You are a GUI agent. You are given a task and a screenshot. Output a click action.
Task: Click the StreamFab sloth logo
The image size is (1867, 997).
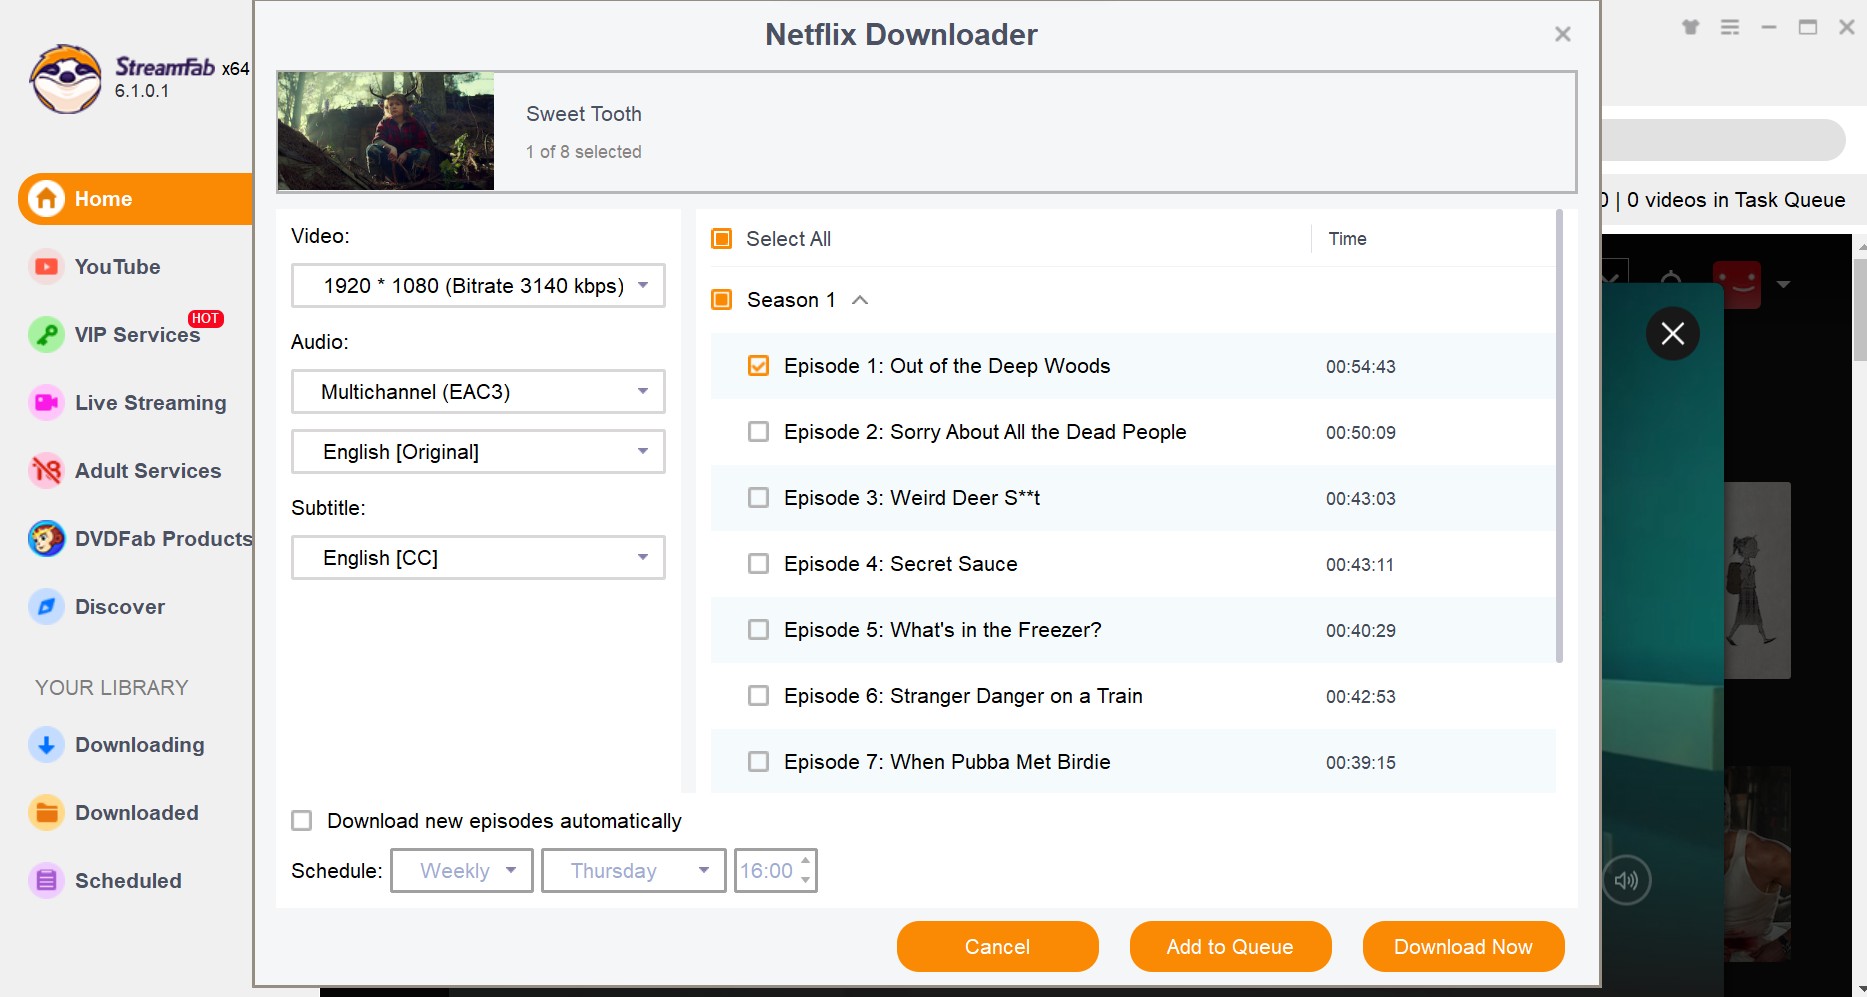(66, 79)
